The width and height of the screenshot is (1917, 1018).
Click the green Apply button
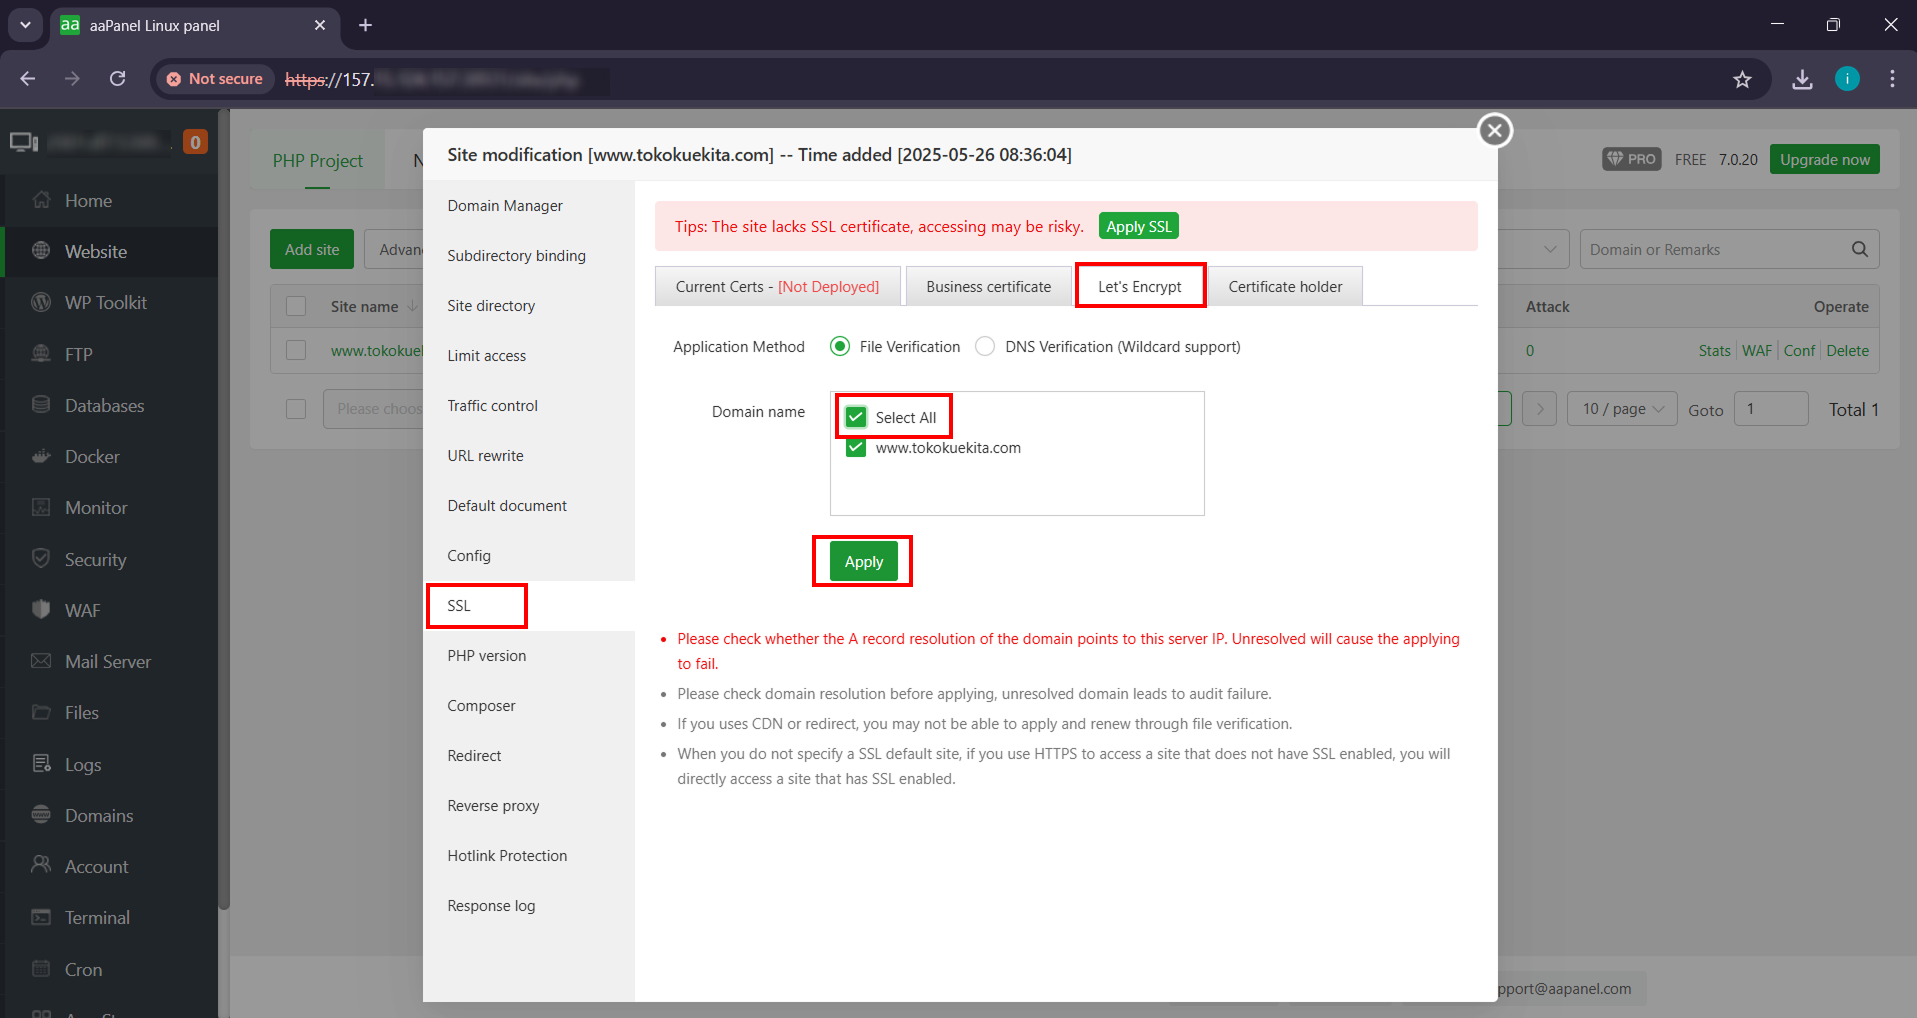pos(862,561)
